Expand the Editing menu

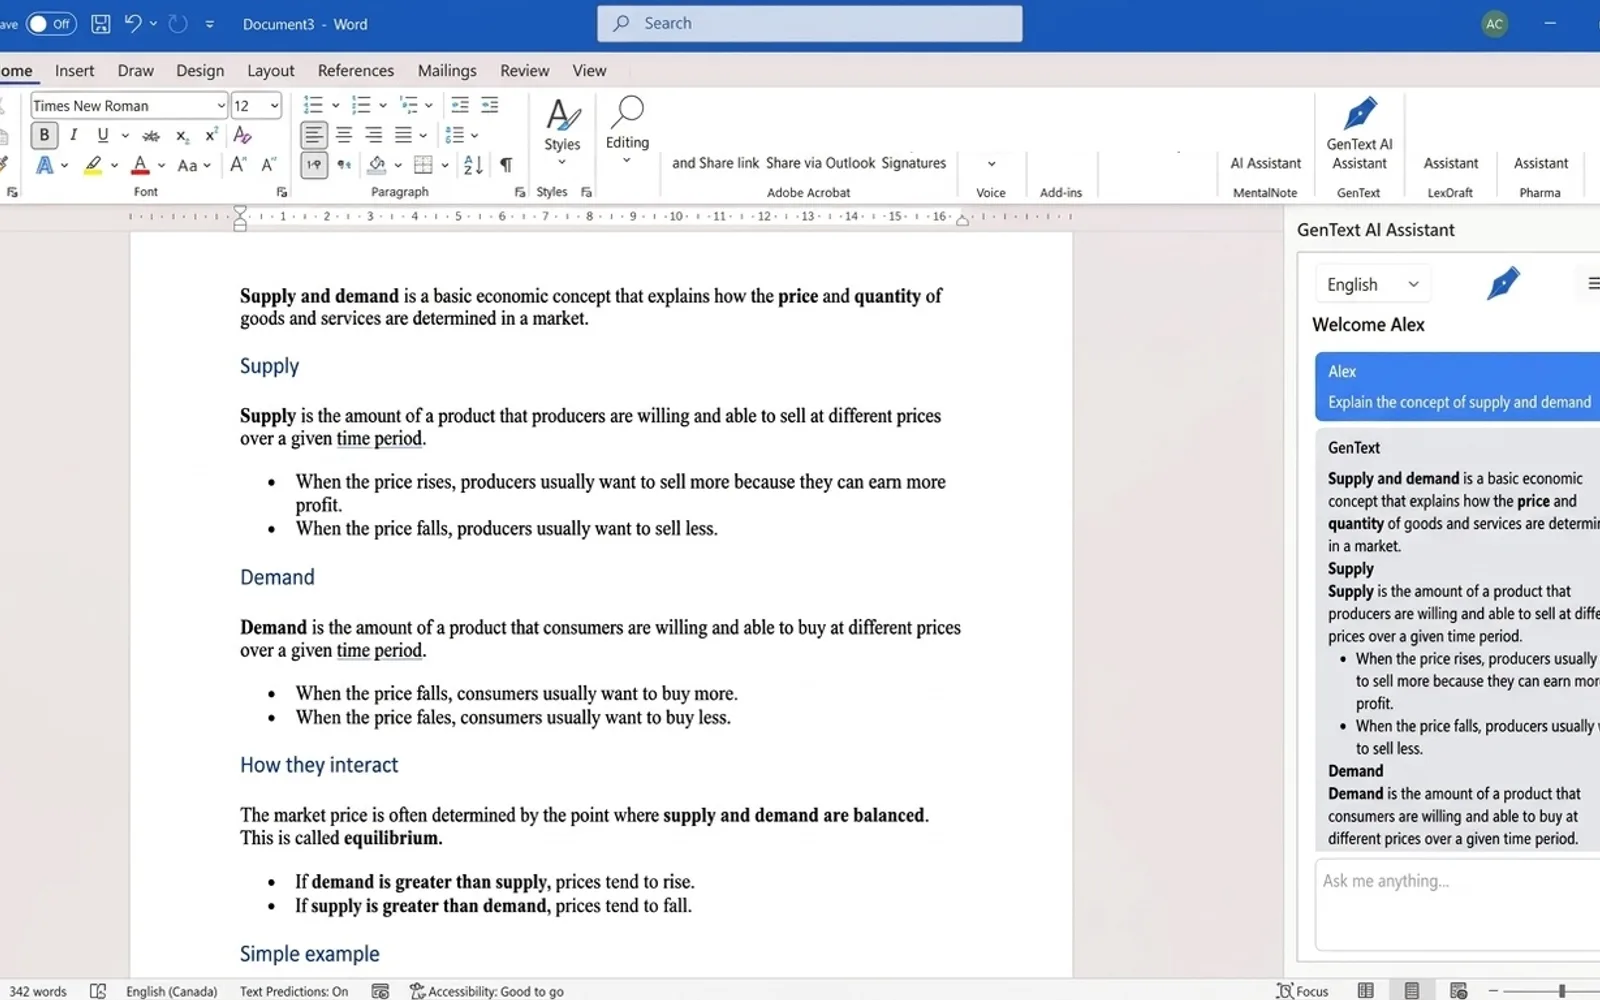(627, 130)
